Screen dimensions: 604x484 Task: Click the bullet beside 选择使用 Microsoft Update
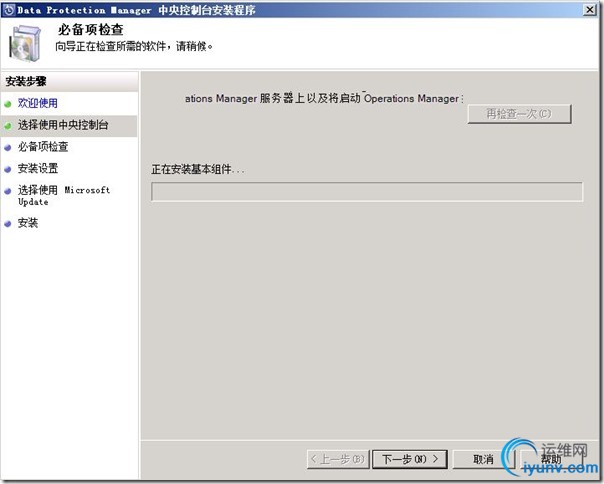(8, 191)
